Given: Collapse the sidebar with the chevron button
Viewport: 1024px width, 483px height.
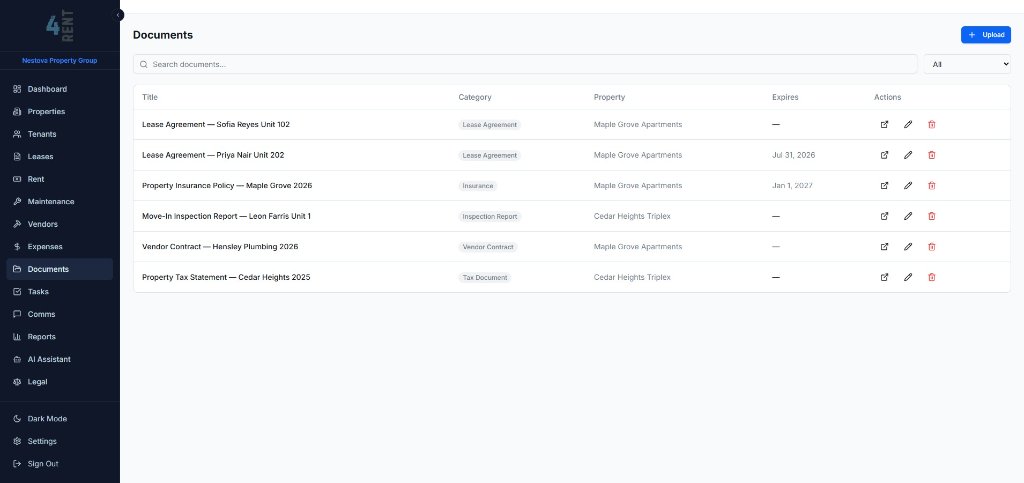Looking at the screenshot, I should tap(118, 14).
